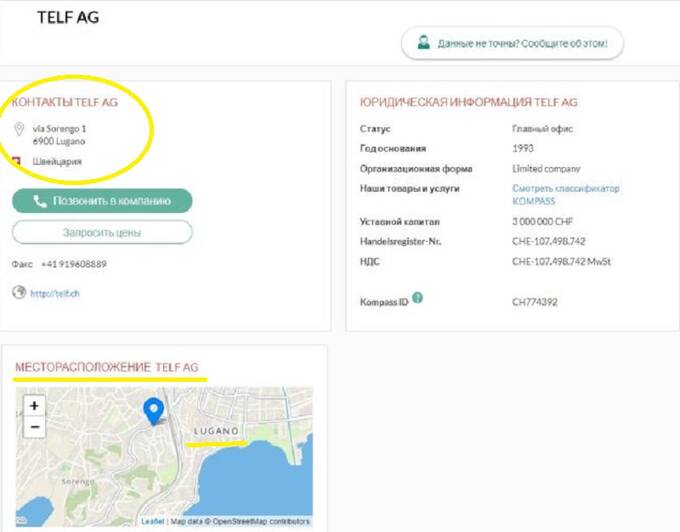This screenshot has width=680, height=532.
Task: Click the 'Факс' label
Action: tap(22, 264)
